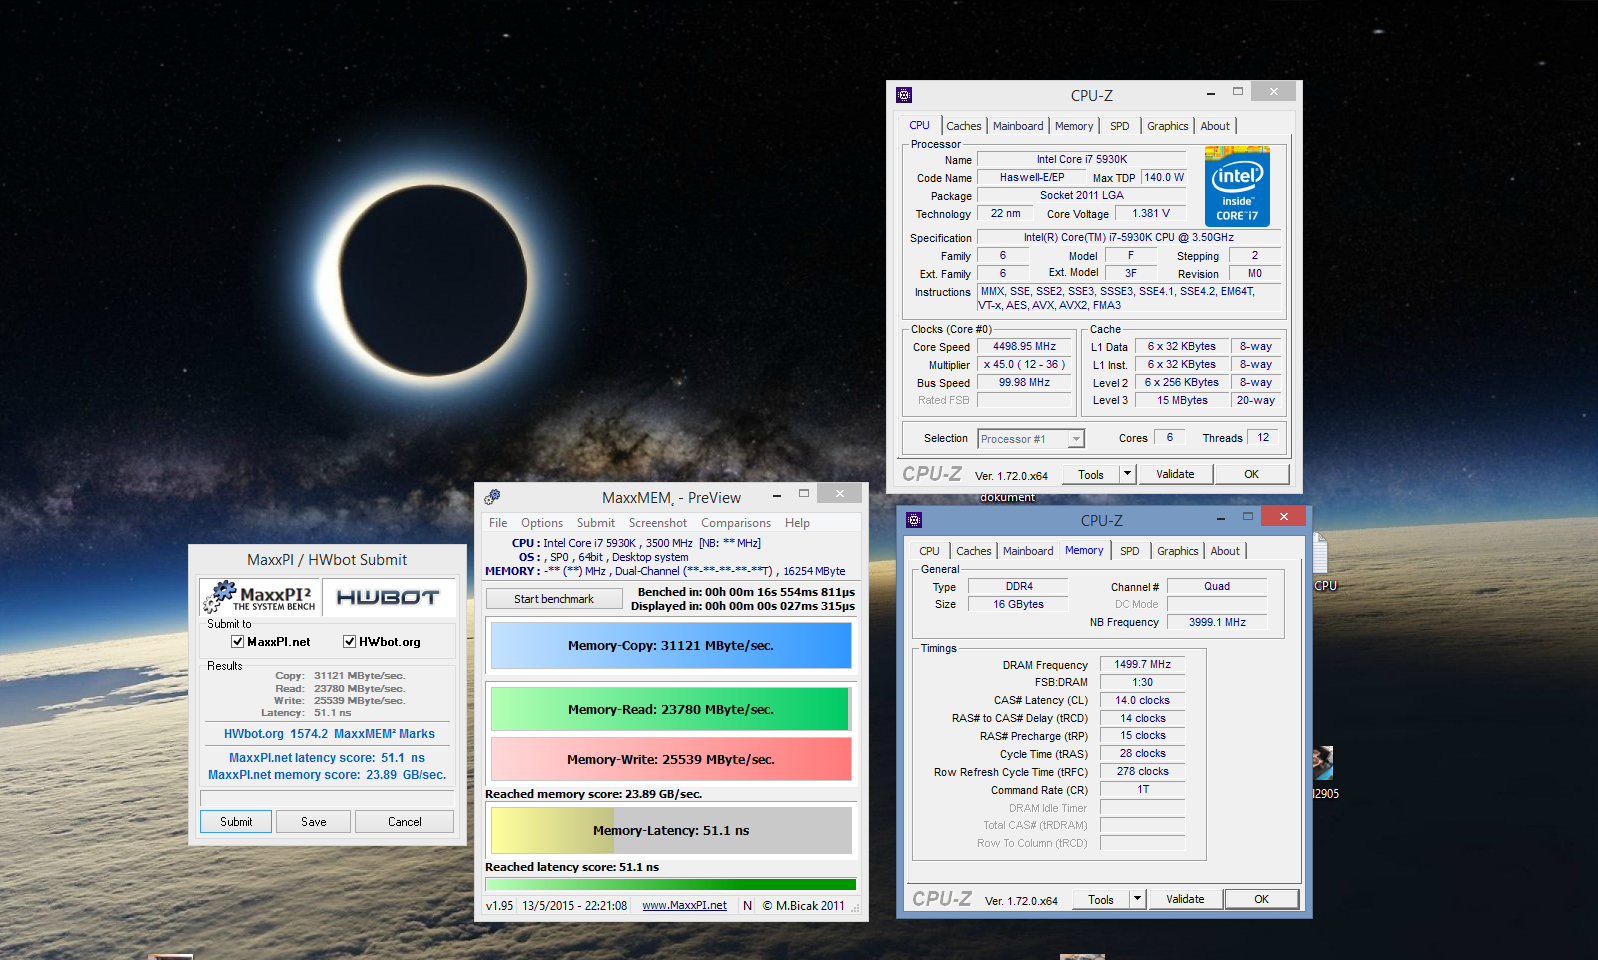
Task: Click the MaxxPI² system bench logo
Action: coord(260,597)
